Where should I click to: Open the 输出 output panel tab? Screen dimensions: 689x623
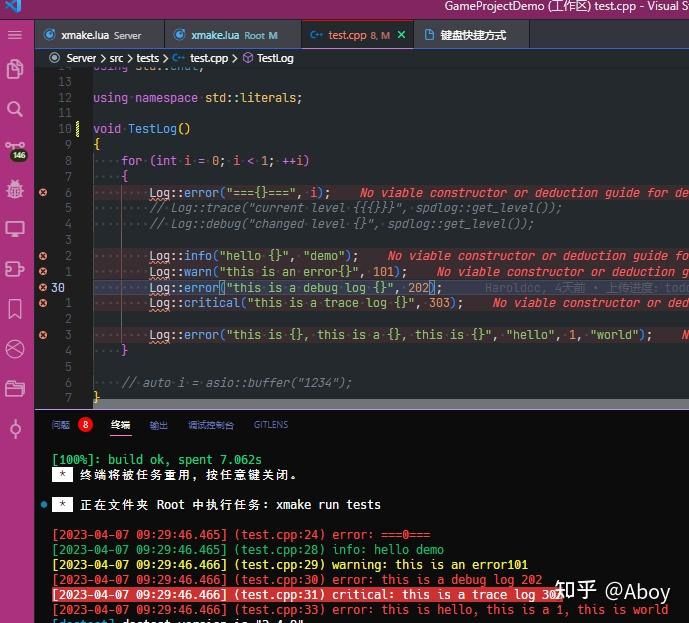click(158, 425)
